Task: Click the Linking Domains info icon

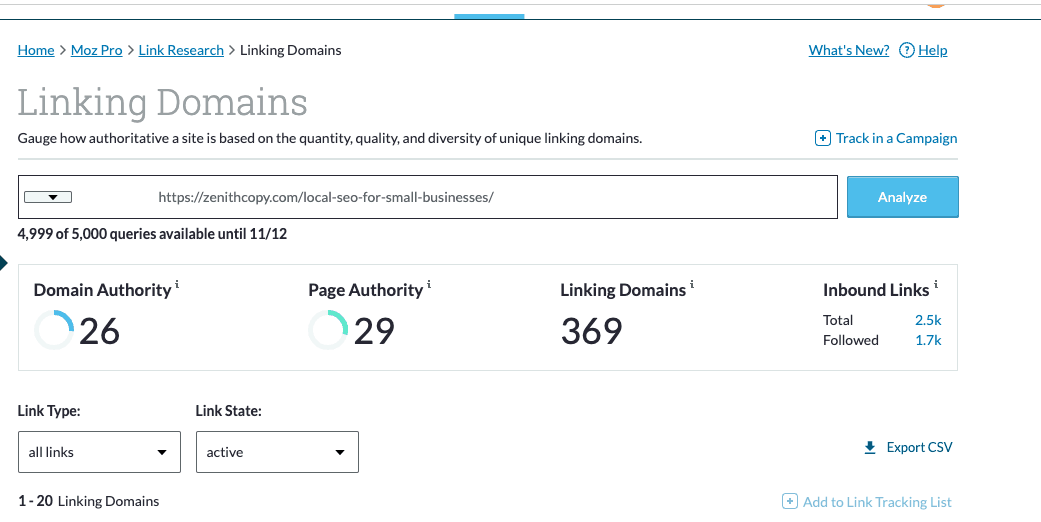Action: 692,285
